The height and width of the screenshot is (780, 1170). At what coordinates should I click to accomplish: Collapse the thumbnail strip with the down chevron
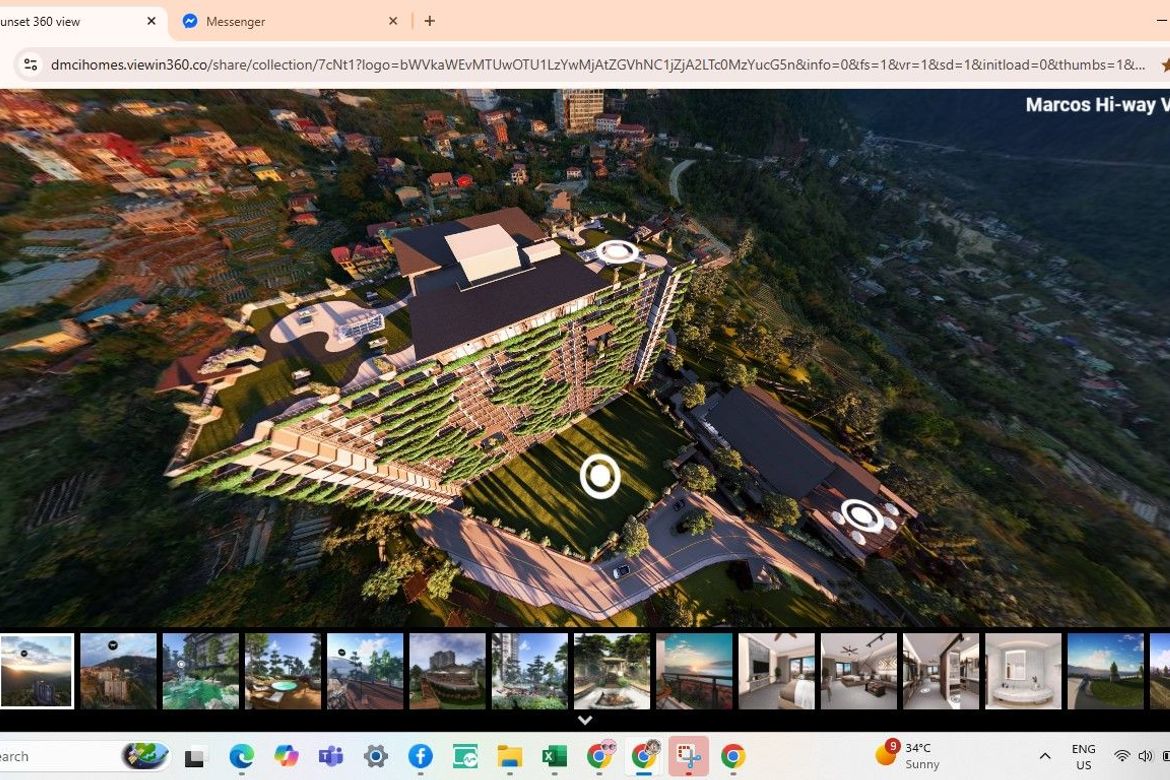coord(585,720)
